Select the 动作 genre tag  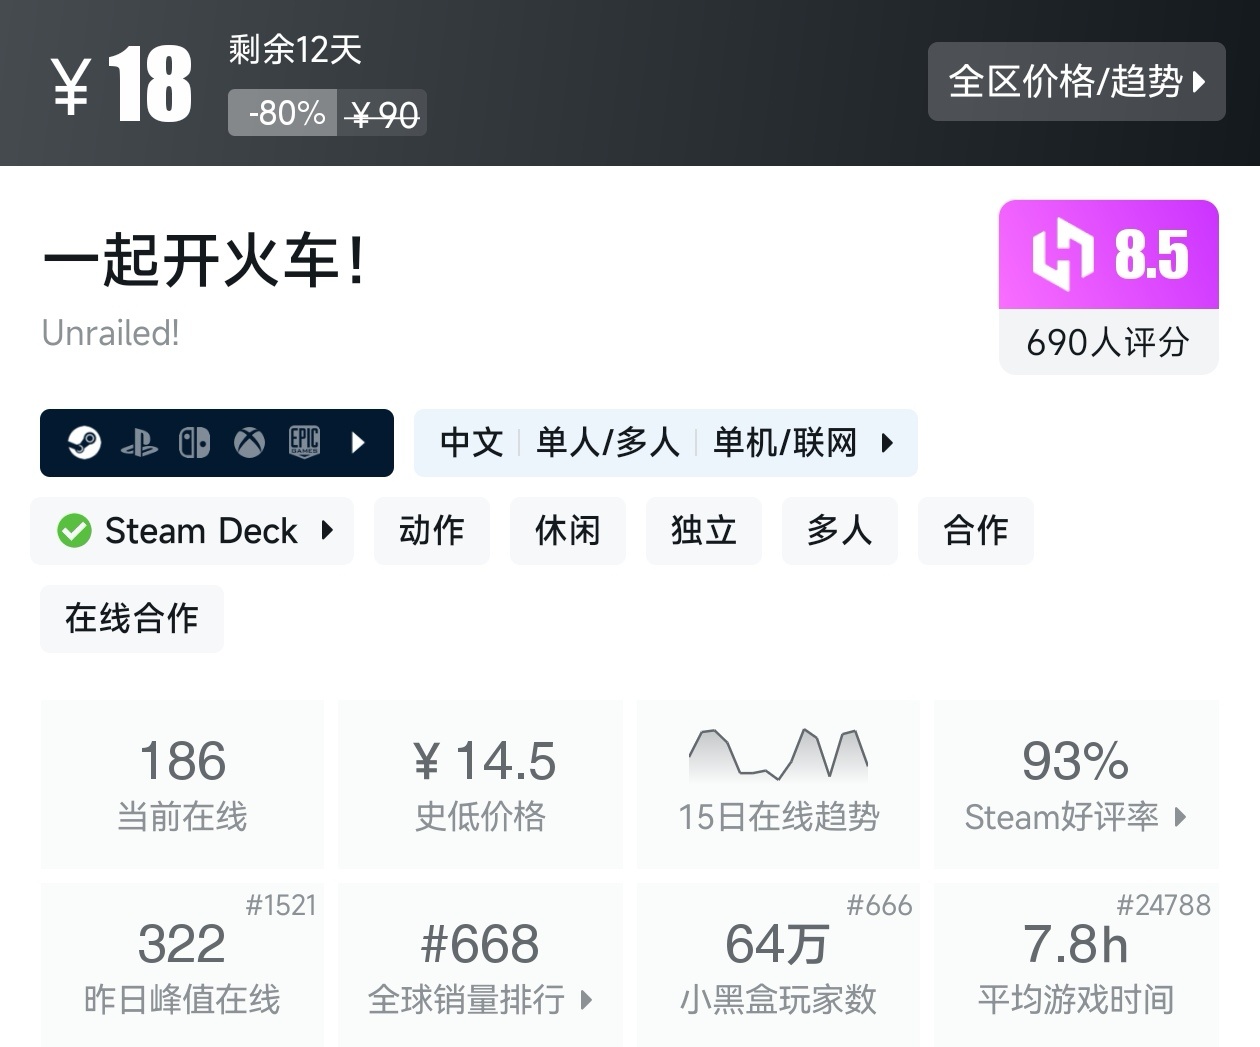point(431,530)
